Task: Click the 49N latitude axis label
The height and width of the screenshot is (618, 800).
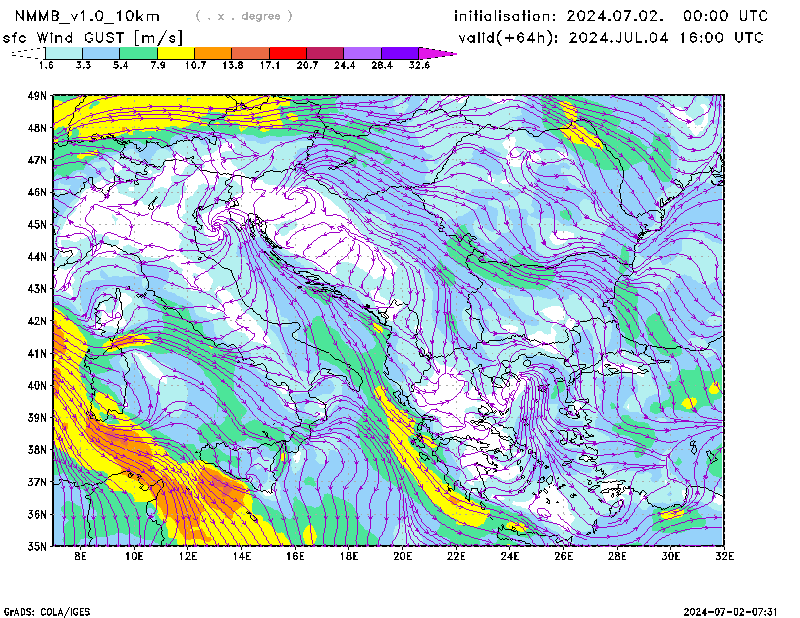Action: point(38,96)
